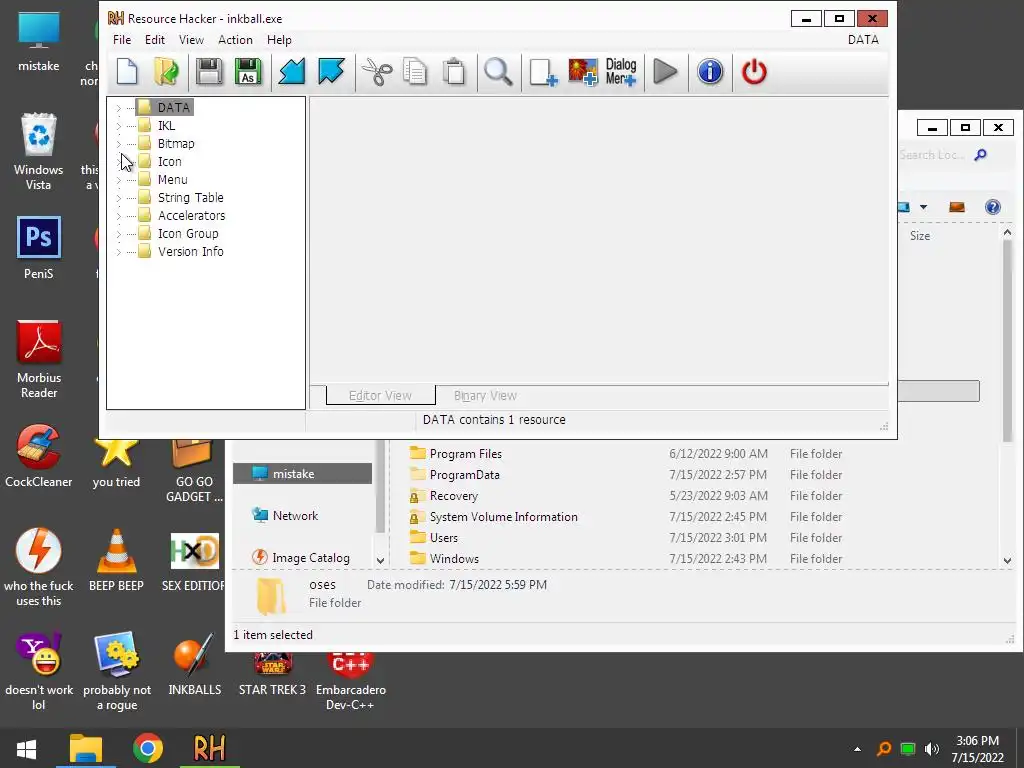Click the Add image resource icon
The image size is (1024, 768).
583,71
